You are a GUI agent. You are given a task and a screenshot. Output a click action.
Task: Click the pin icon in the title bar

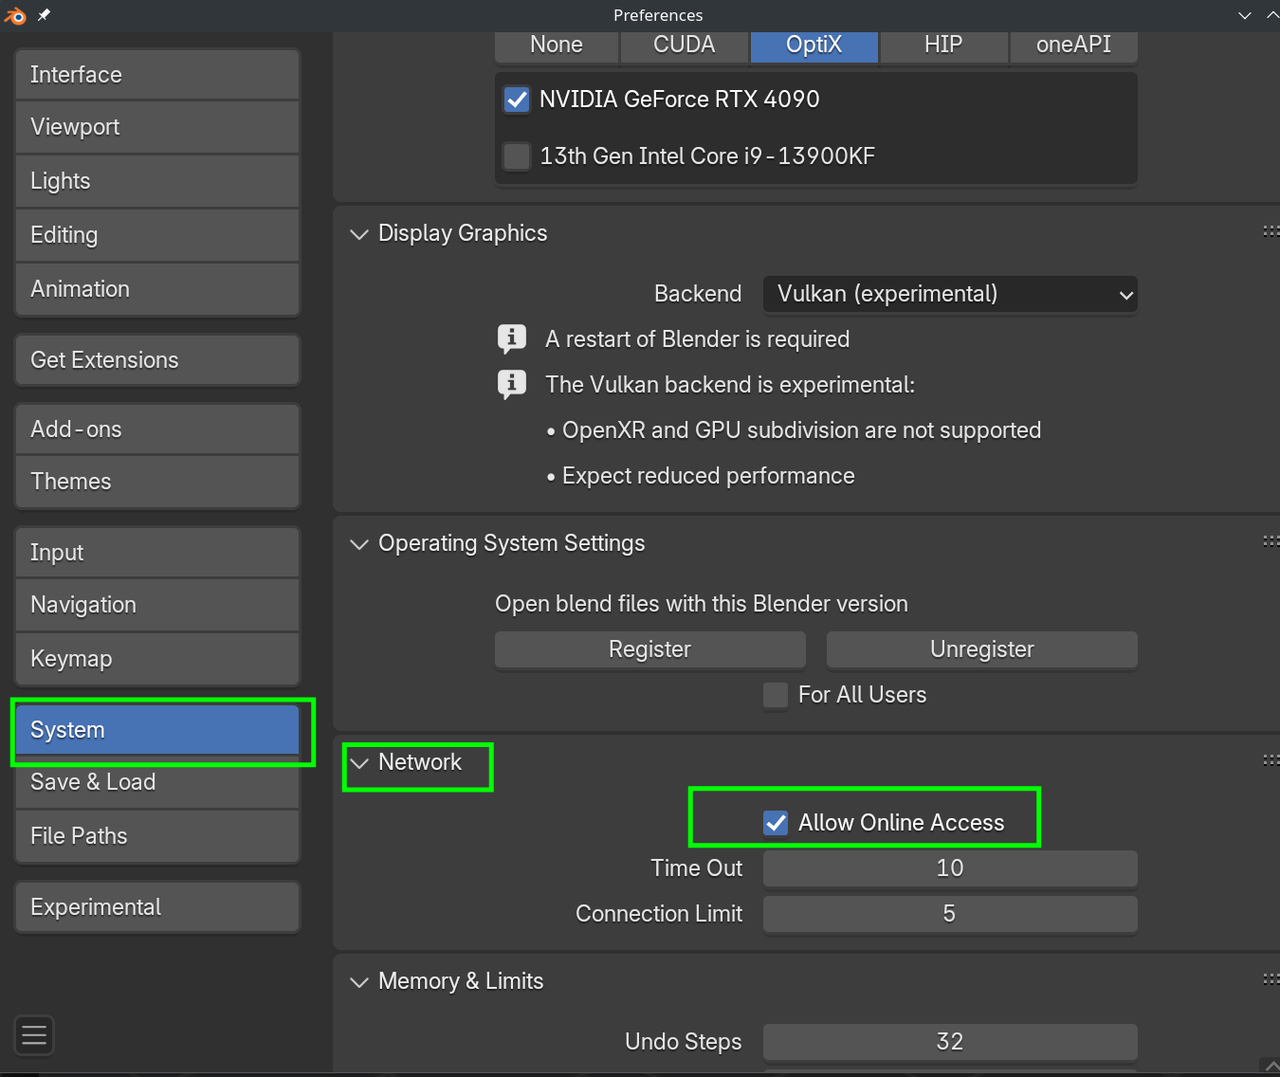coord(44,15)
